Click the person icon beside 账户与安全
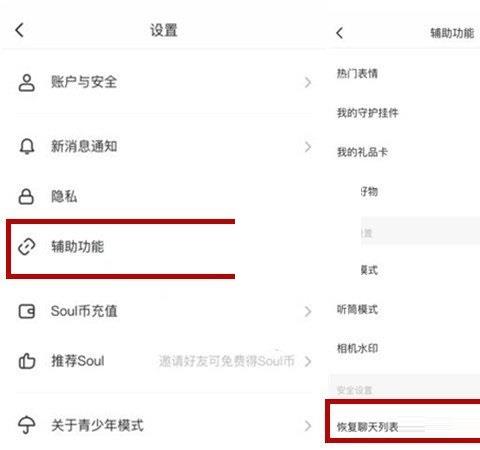The image size is (480, 450). (27, 83)
